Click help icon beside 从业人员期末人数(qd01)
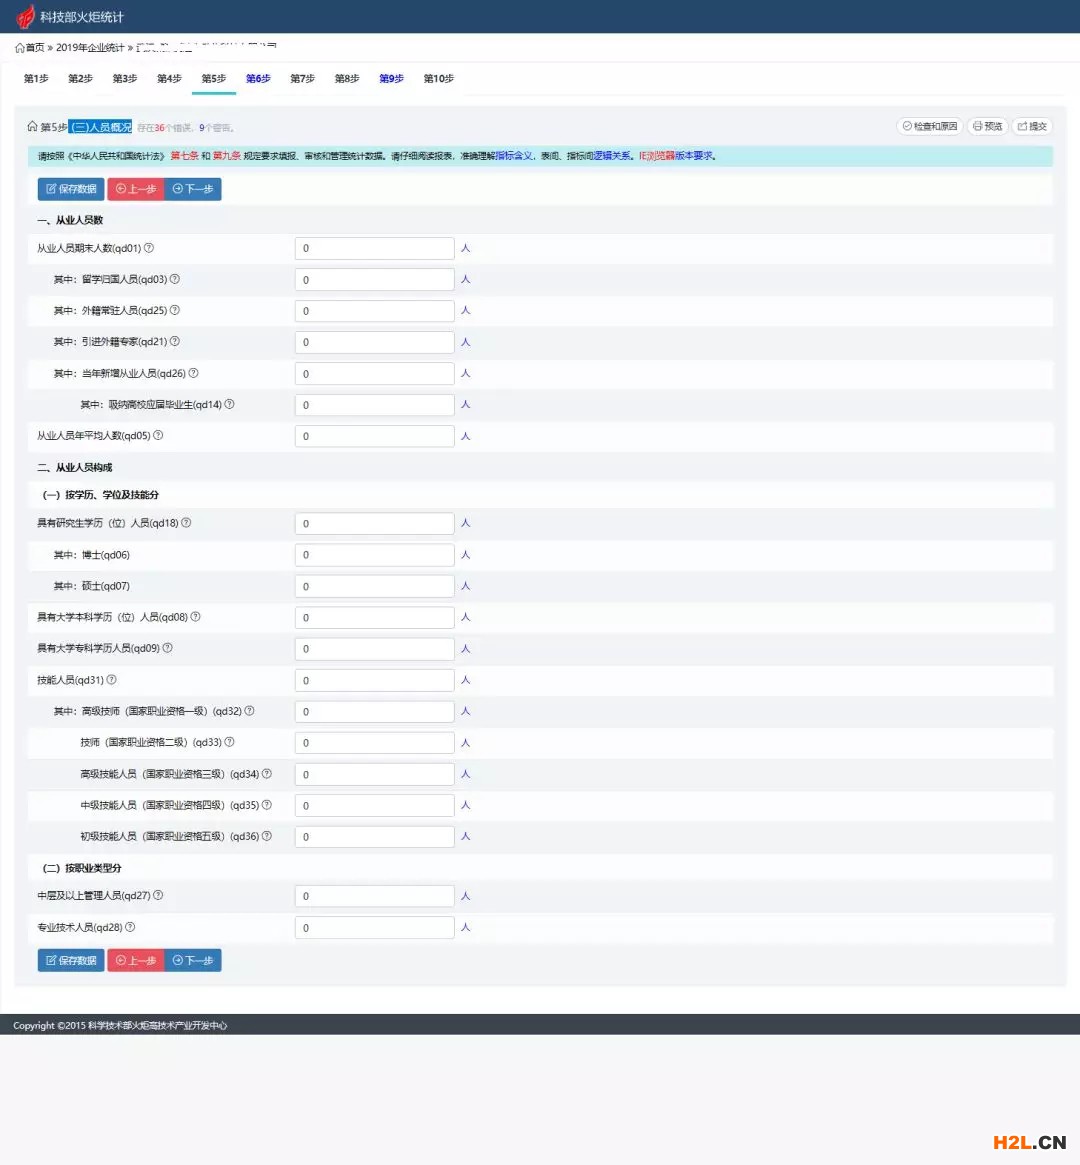Image resolution: width=1080 pixels, height=1165 pixels. (x=149, y=248)
